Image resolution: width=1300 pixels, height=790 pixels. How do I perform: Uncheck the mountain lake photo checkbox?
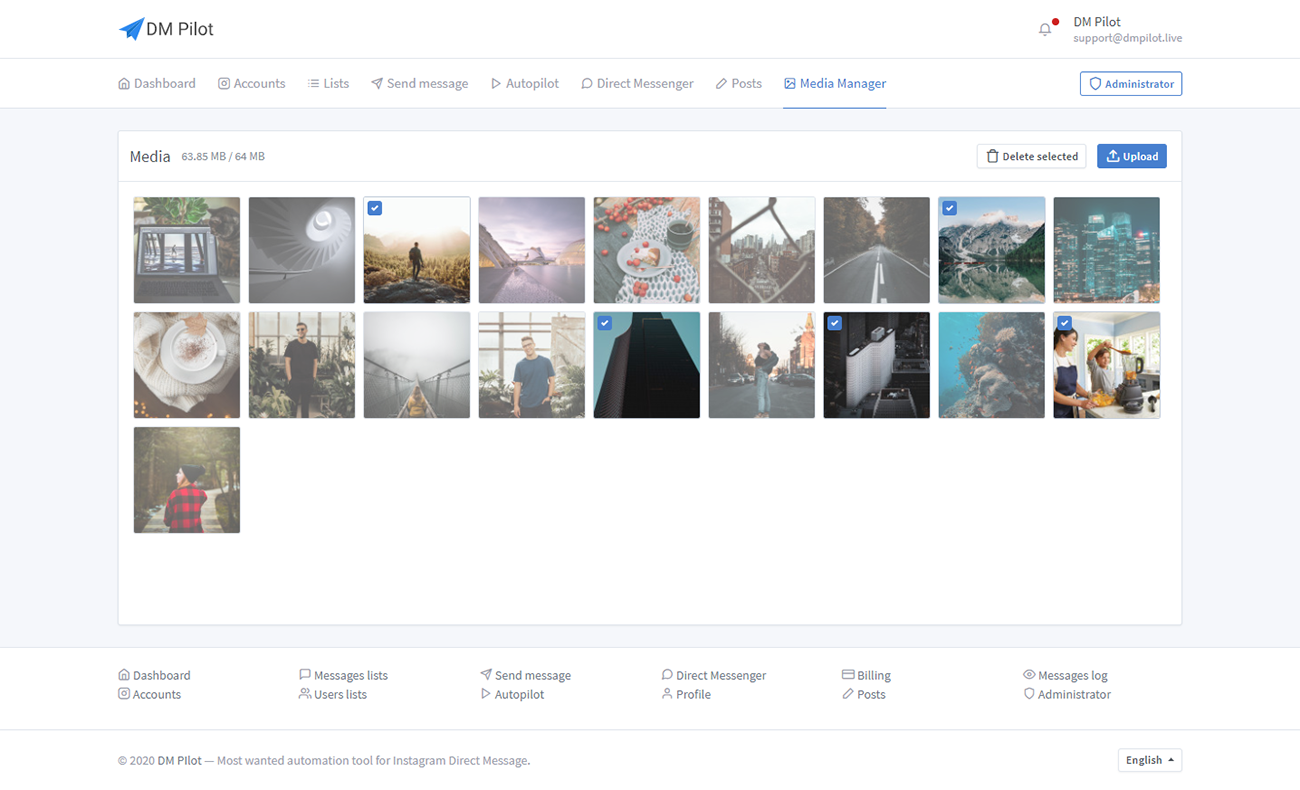pos(950,208)
